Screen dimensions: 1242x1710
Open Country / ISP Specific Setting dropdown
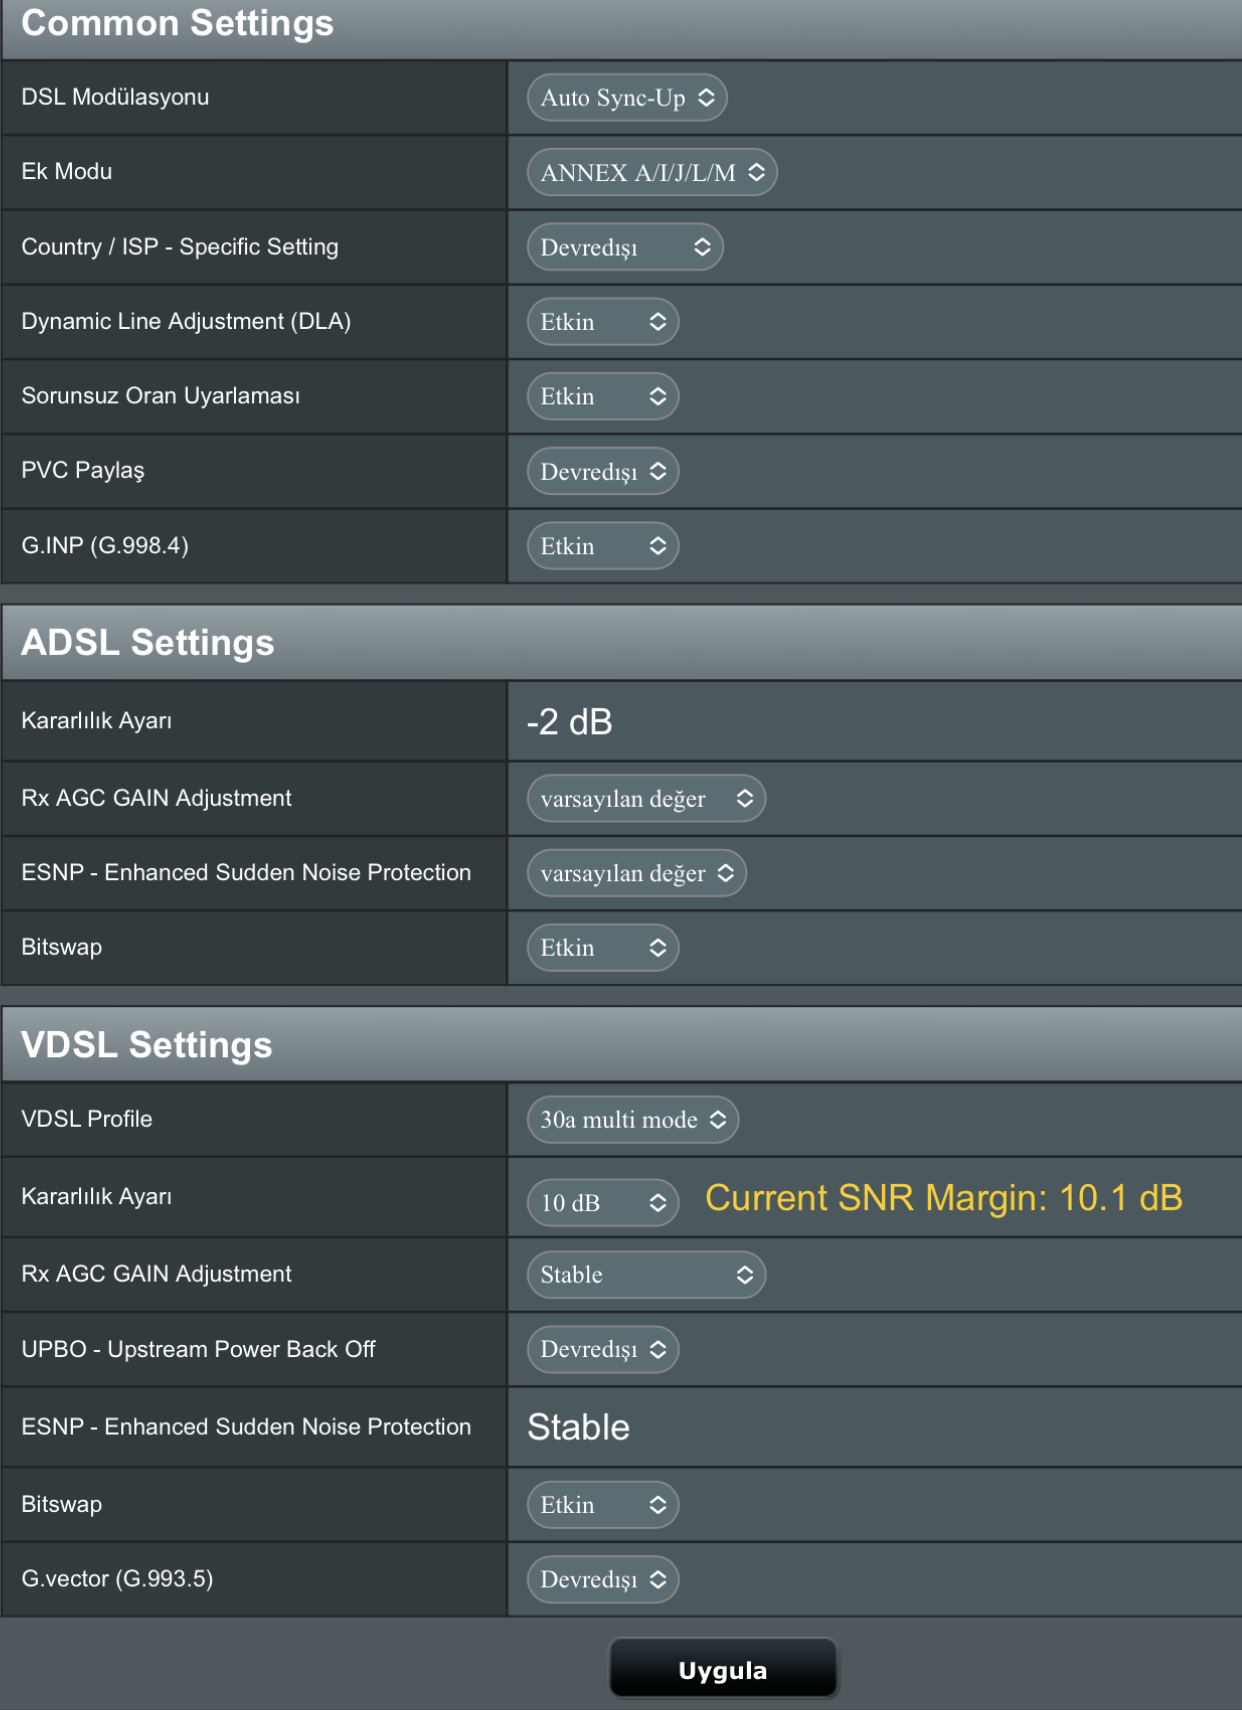pos(625,248)
